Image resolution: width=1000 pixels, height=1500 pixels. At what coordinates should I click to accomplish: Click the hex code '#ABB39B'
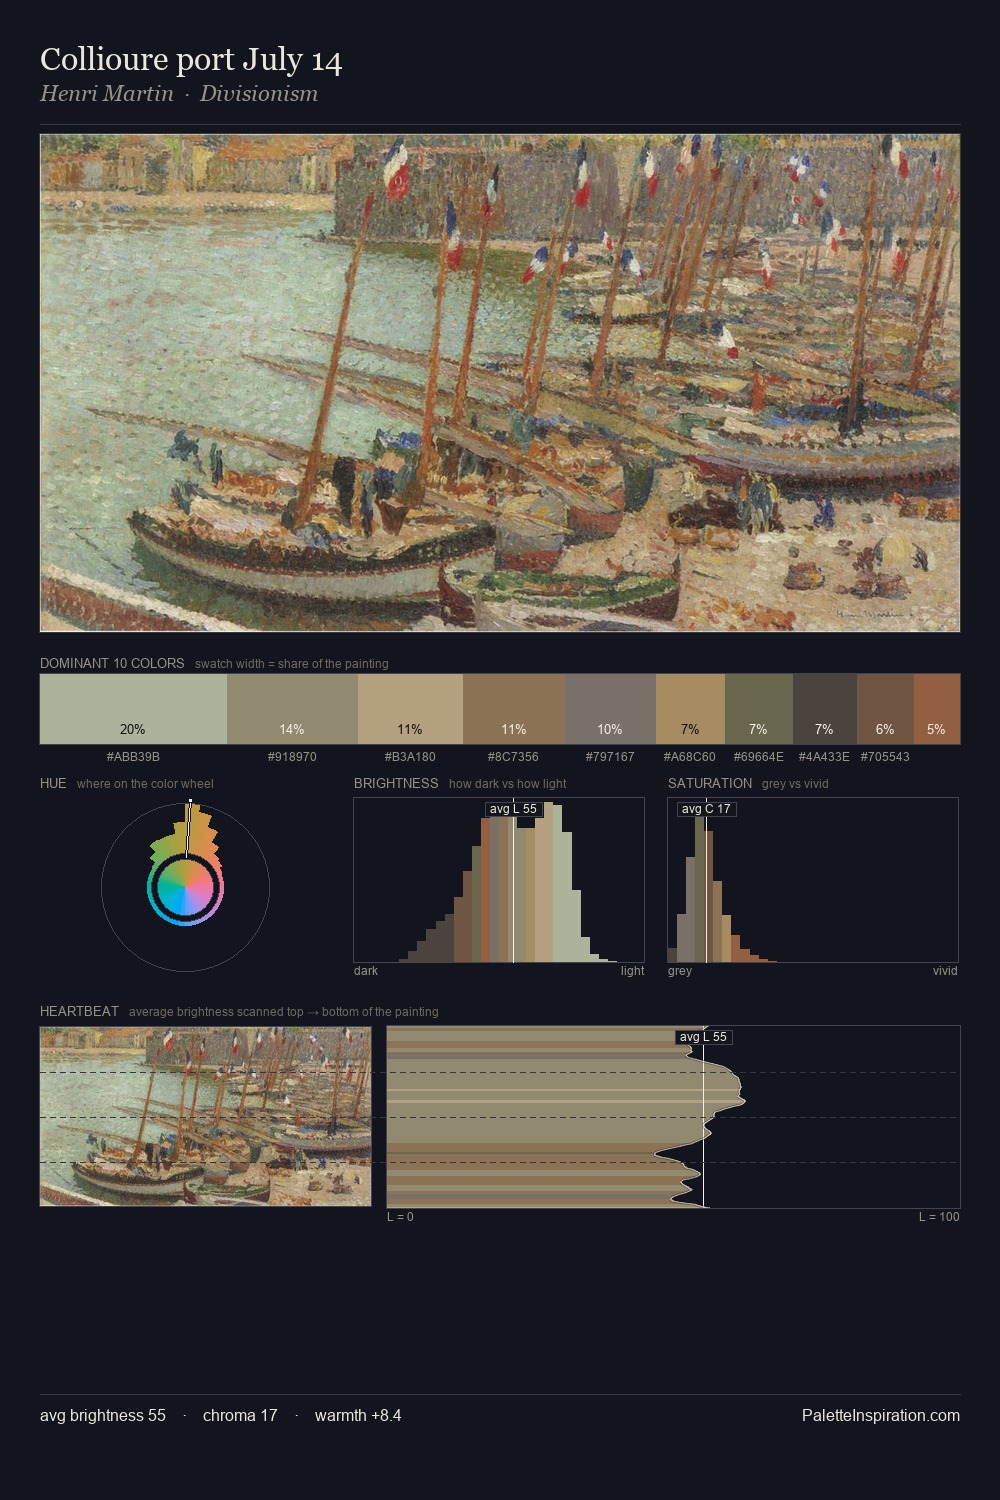click(133, 757)
